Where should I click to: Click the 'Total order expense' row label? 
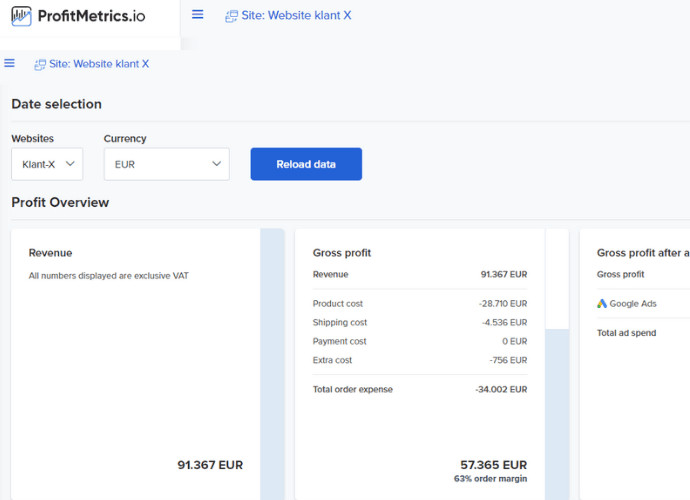[x=353, y=390]
